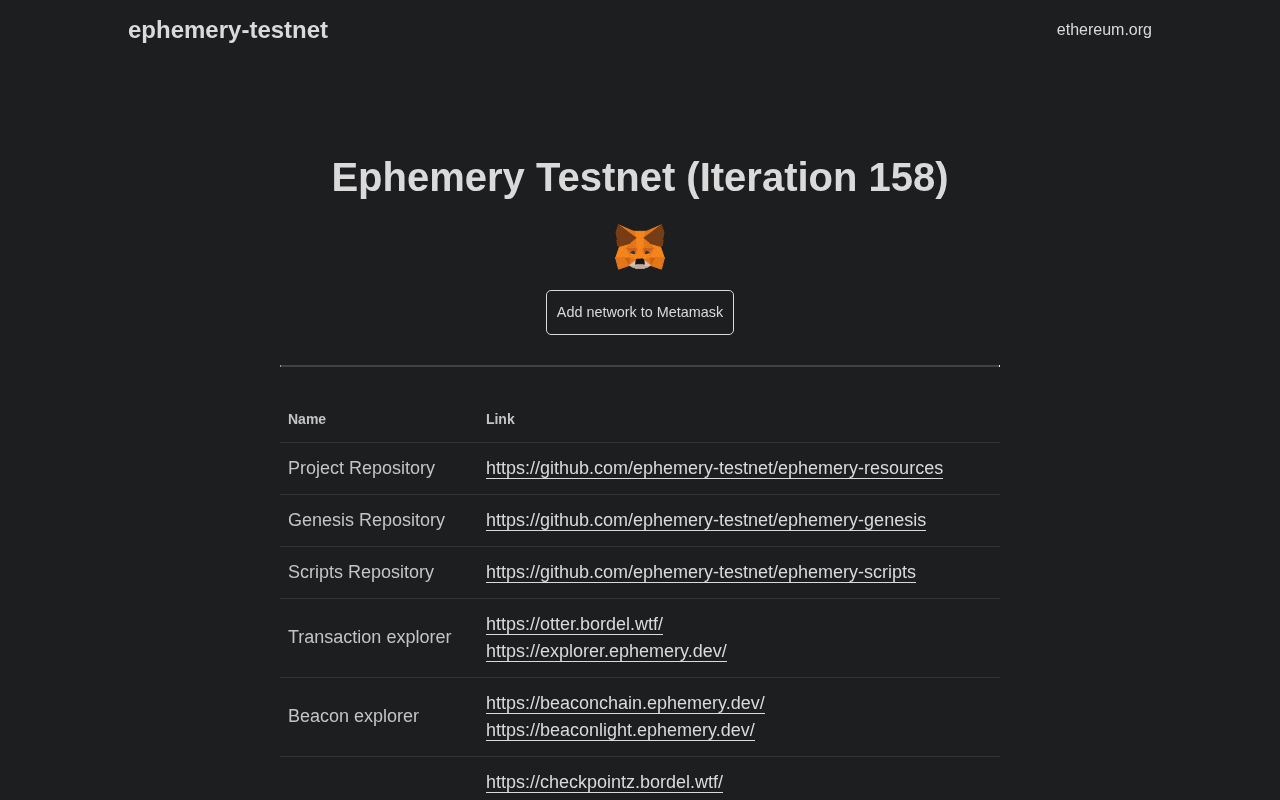Open the ephemery-resources GitHub link

714,468
